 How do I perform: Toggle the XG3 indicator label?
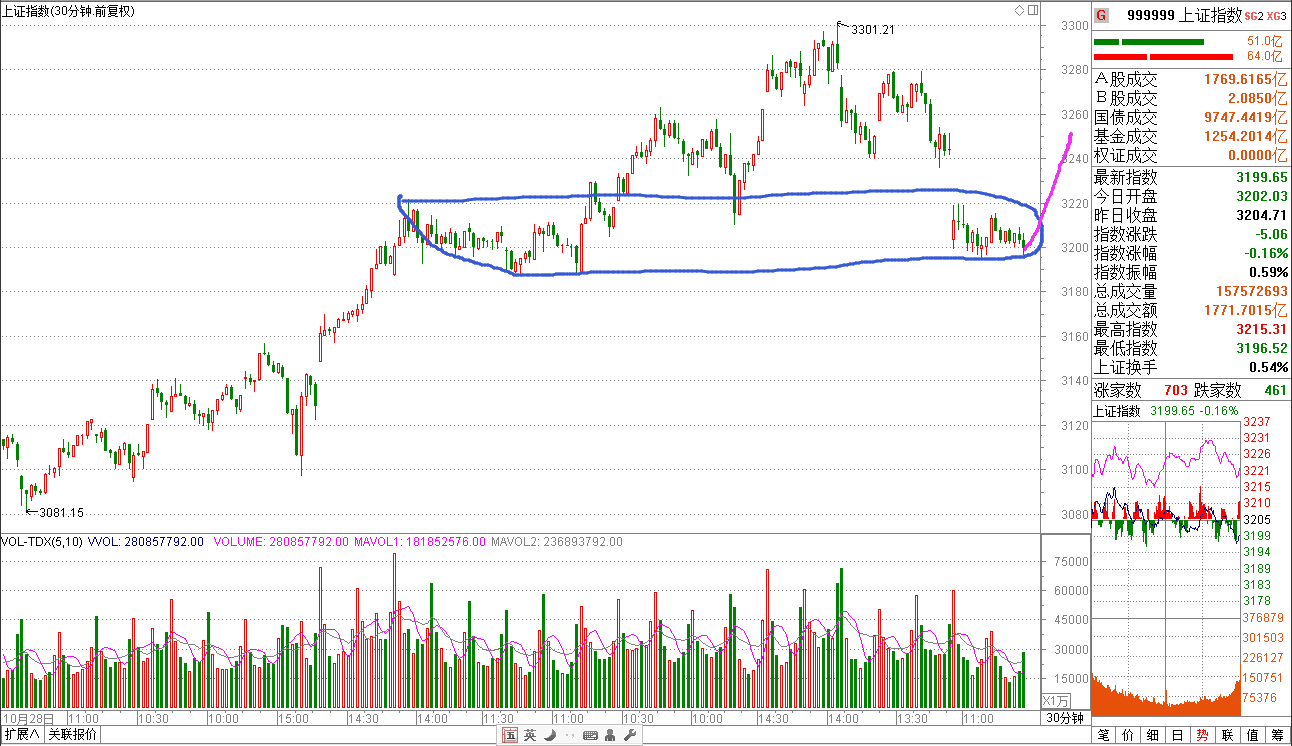(1276, 16)
